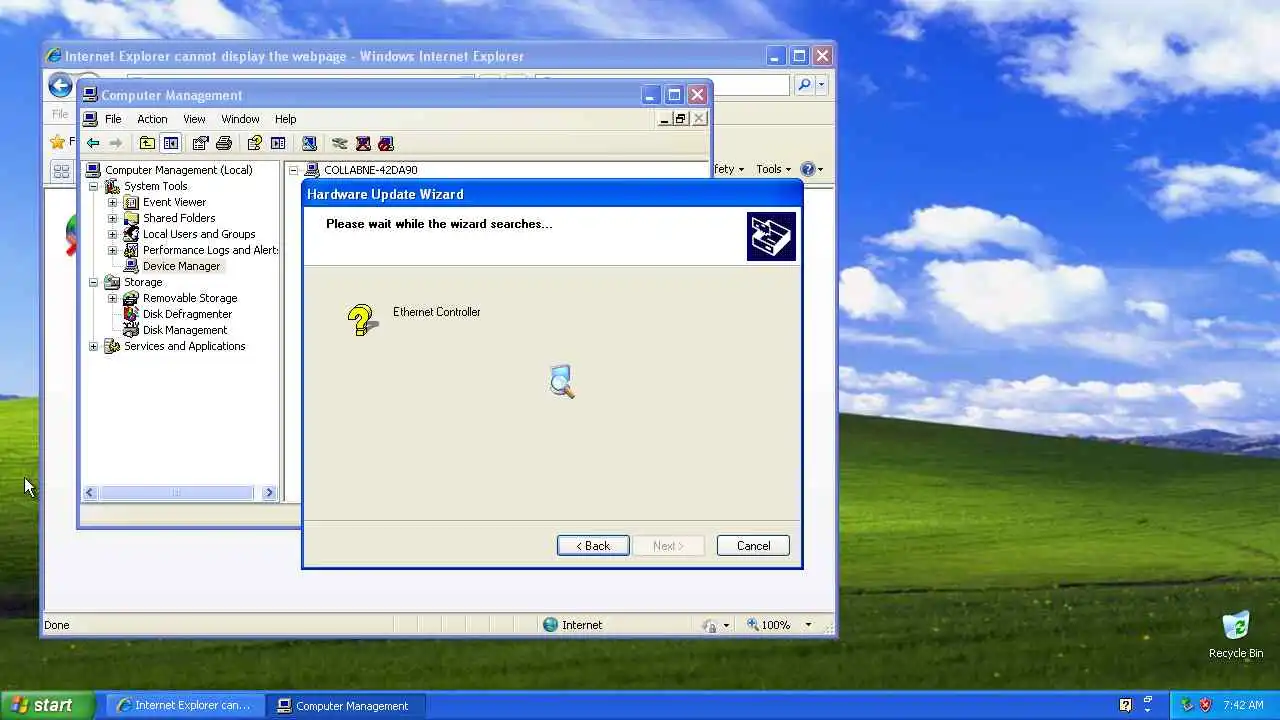Click the Quick Tabs icon in Internet Explorer
The image size is (1280, 720).
tap(61, 171)
